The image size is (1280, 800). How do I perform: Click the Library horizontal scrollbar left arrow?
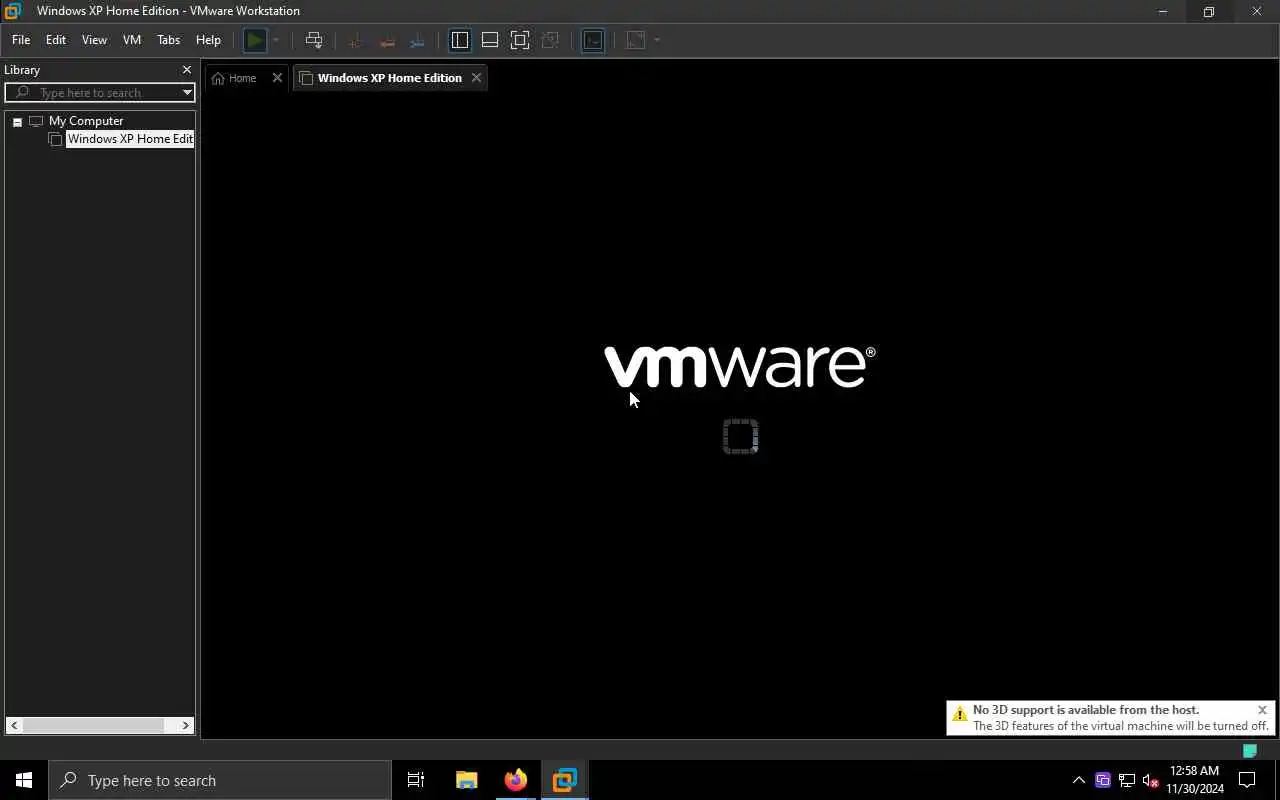tap(14, 725)
